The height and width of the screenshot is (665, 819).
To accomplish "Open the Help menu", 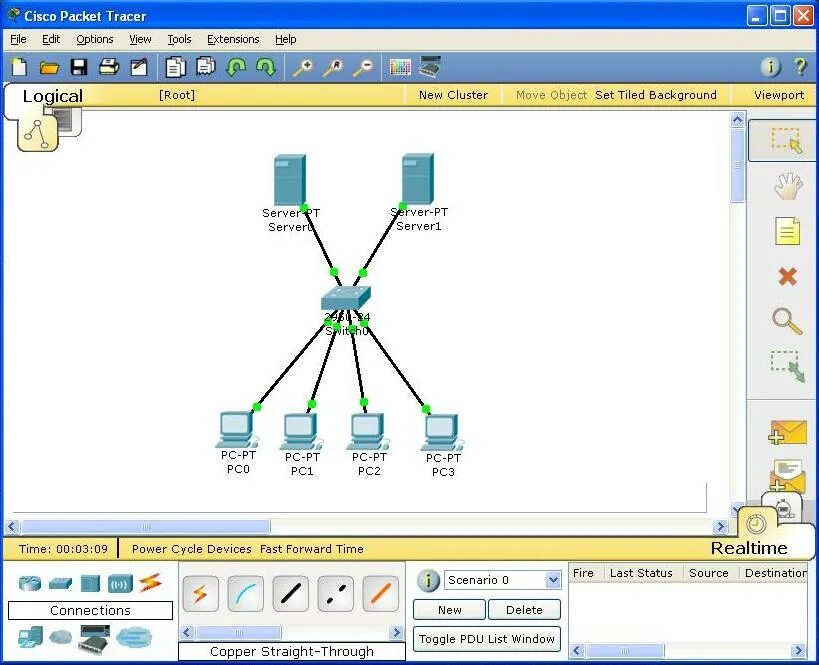I will coord(286,39).
